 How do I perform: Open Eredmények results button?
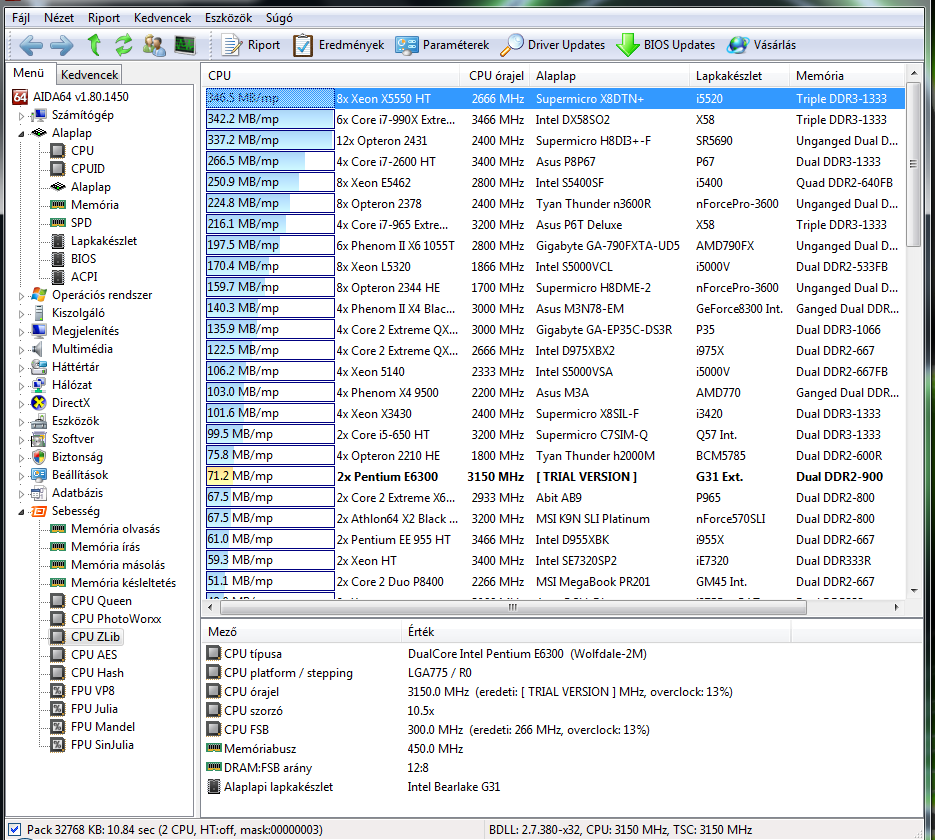[x=338, y=45]
